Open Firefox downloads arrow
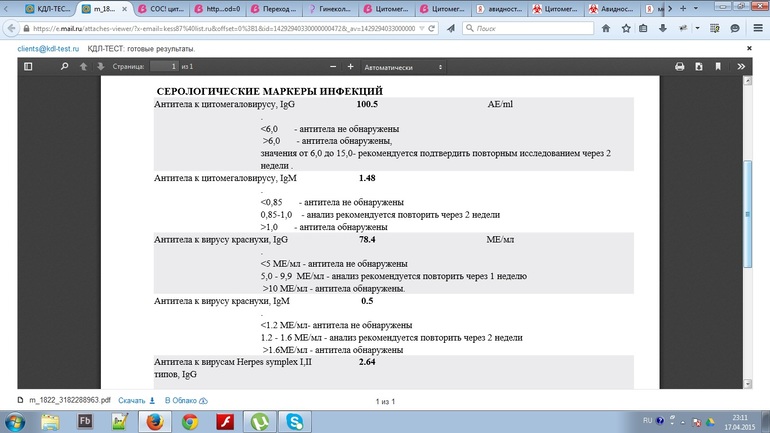Viewport: 770px width, 433px height. [662, 28]
